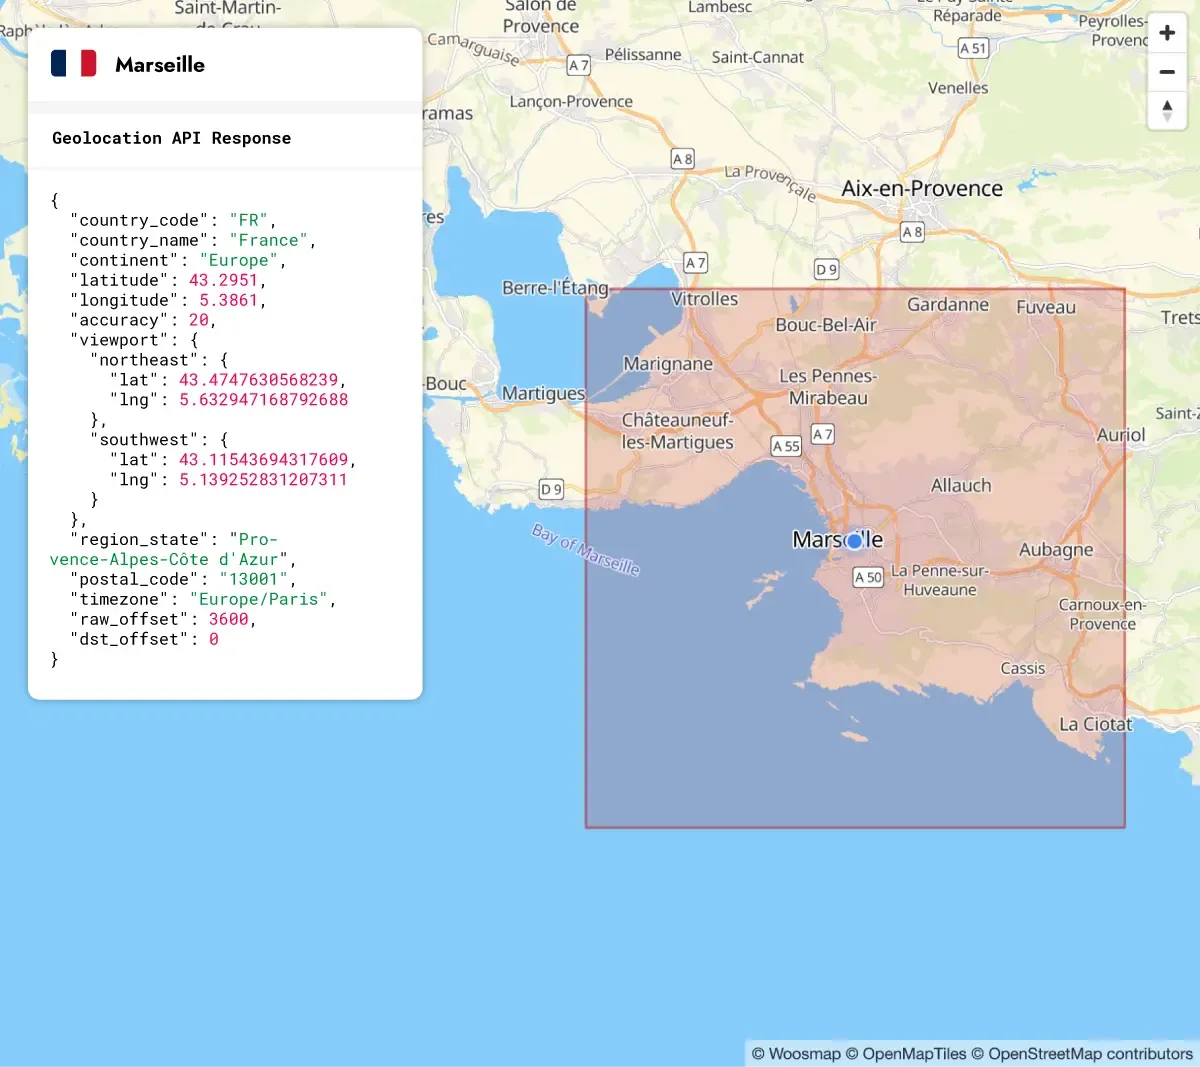Click the Cassis map label
Screen dimensions: 1200x1067
[x=1023, y=668]
